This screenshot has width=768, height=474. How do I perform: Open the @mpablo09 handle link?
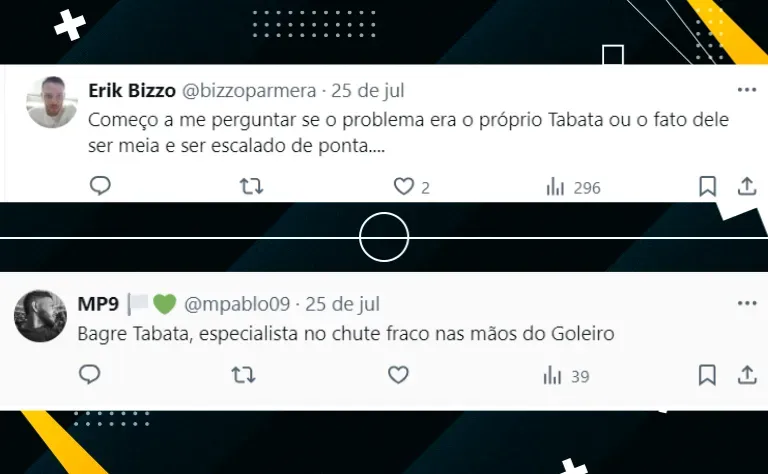[237, 304]
